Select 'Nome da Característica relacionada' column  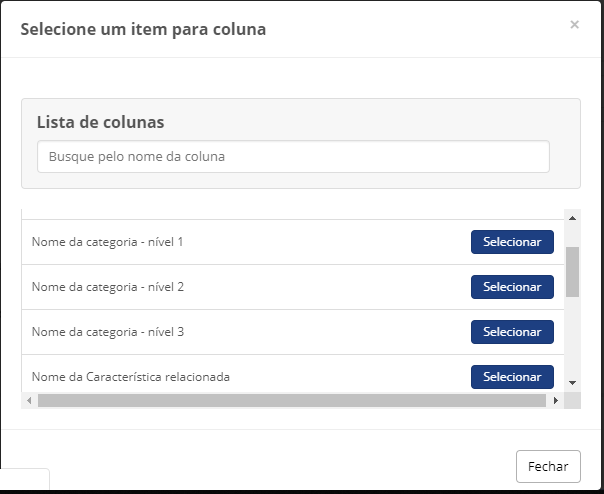click(512, 377)
